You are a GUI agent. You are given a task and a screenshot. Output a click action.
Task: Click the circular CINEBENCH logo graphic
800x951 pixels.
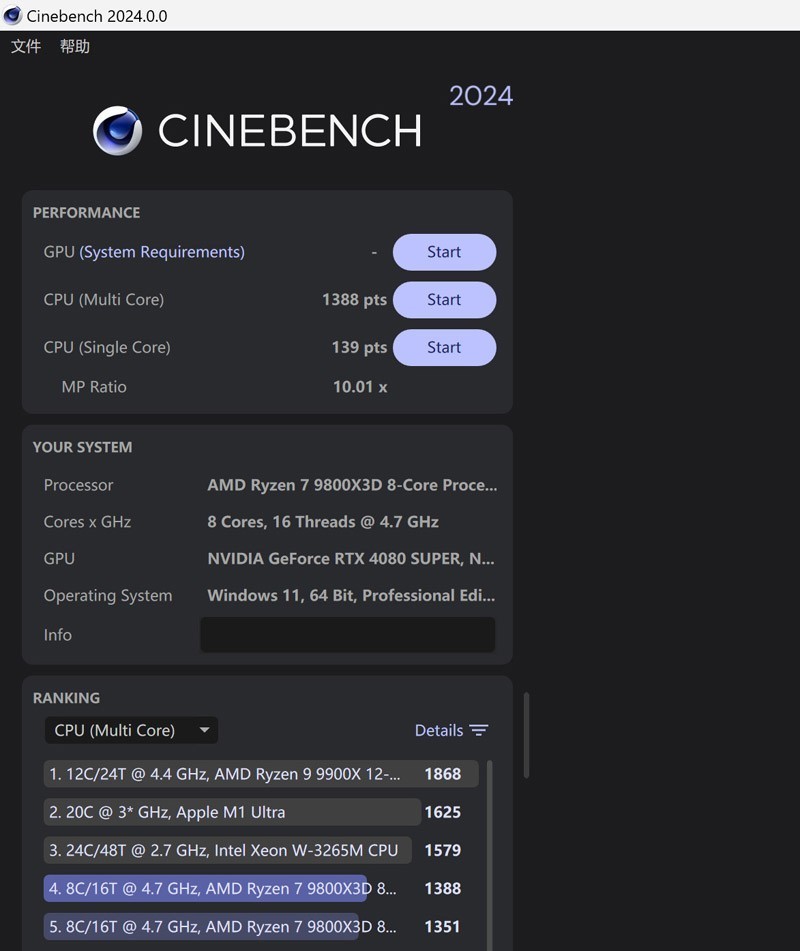(118, 130)
